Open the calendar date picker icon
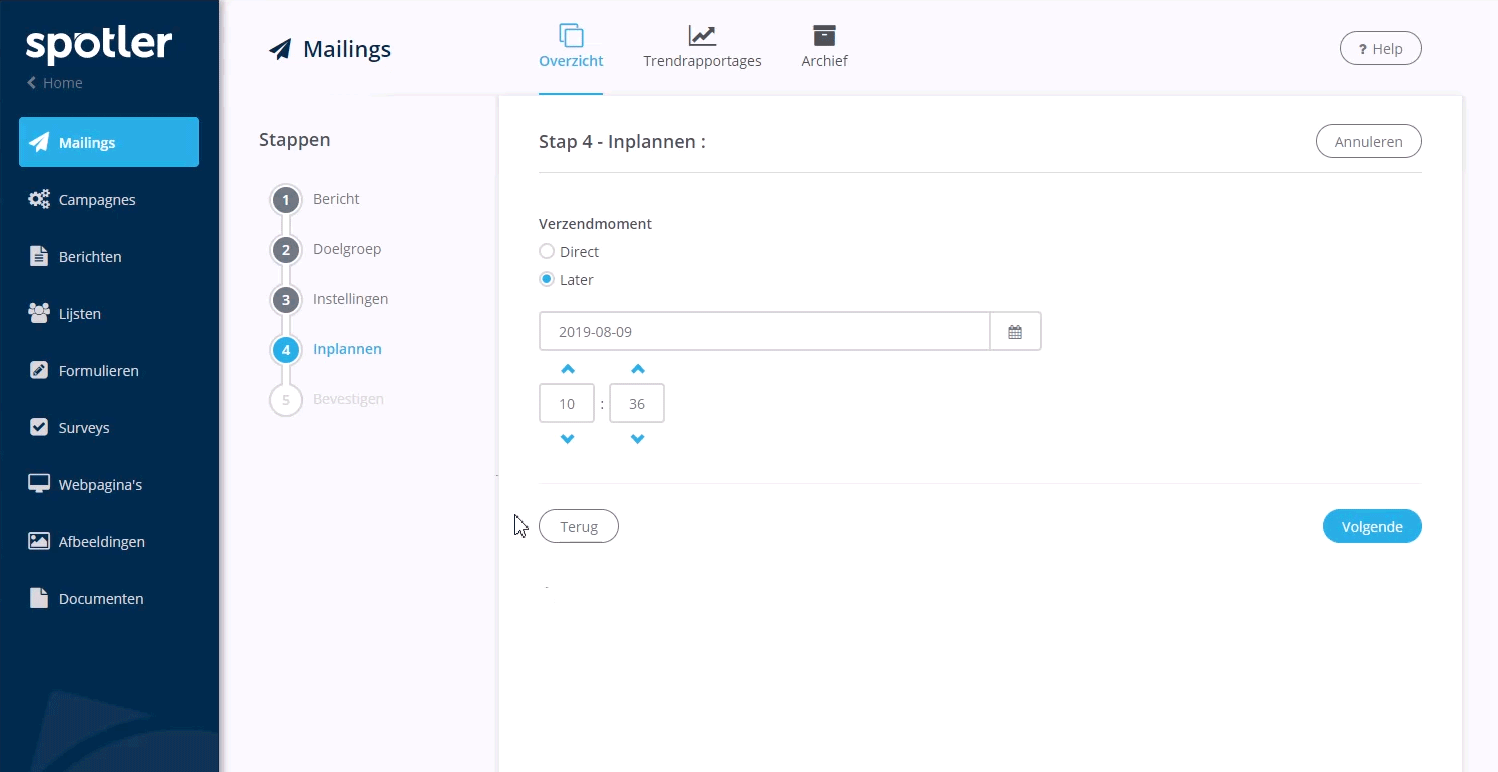 pos(1015,331)
